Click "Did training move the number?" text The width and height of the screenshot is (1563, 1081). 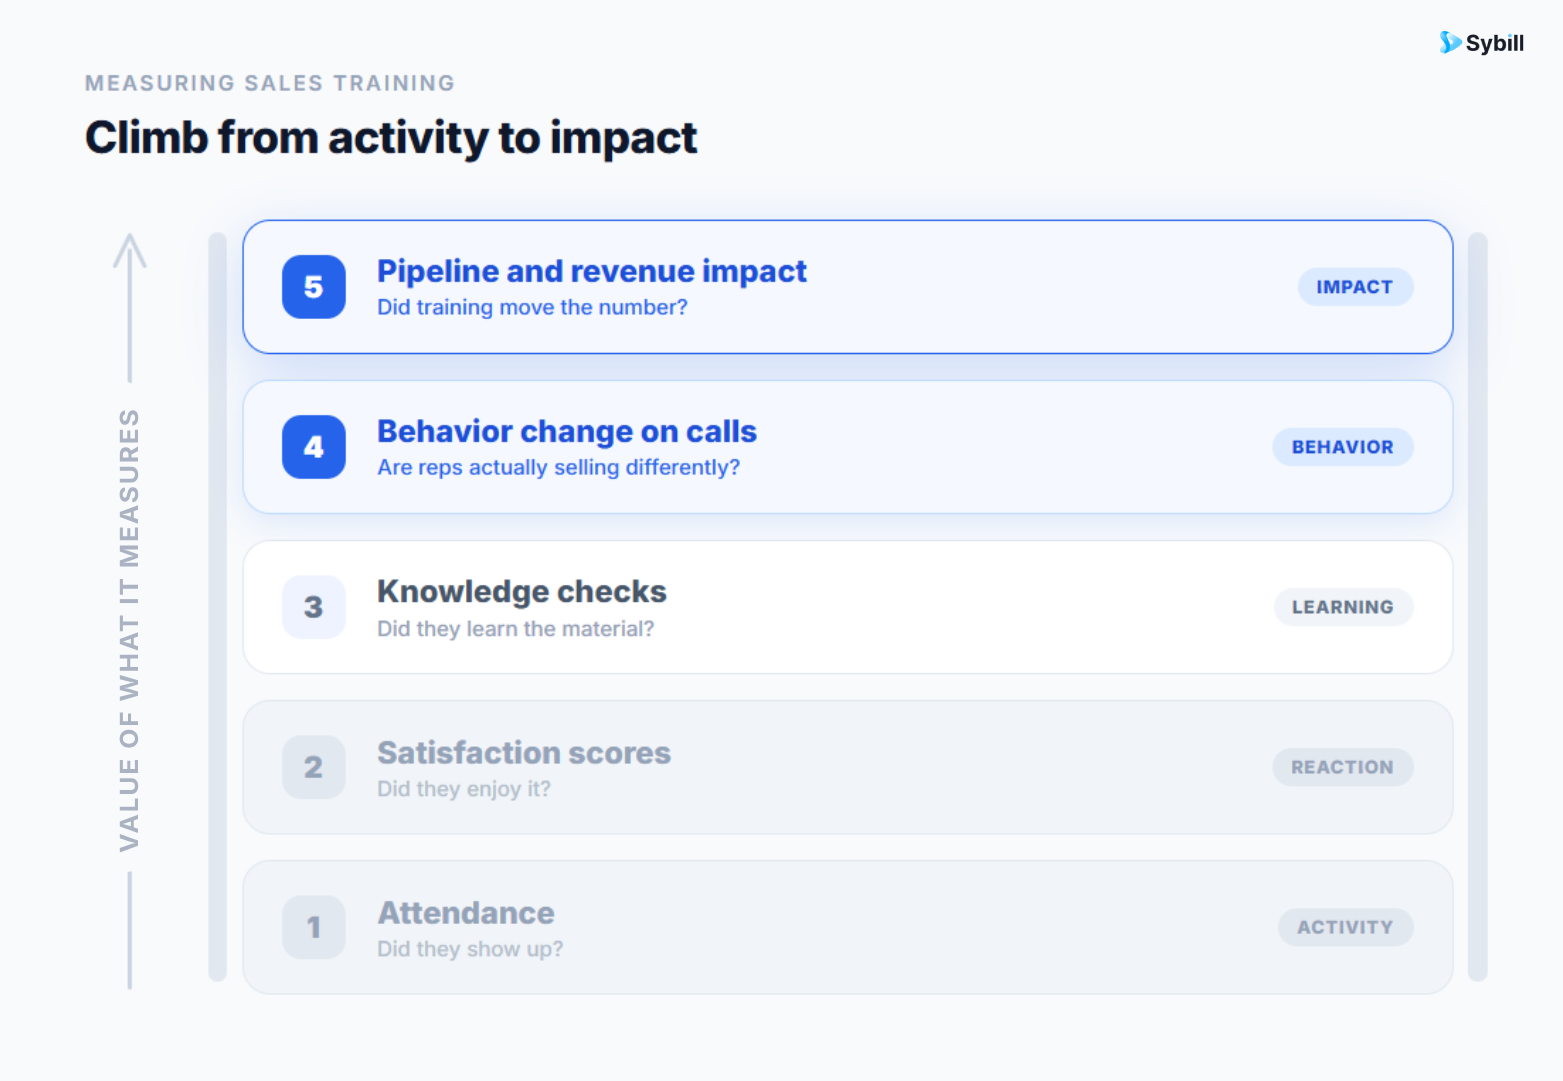click(532, 308)
